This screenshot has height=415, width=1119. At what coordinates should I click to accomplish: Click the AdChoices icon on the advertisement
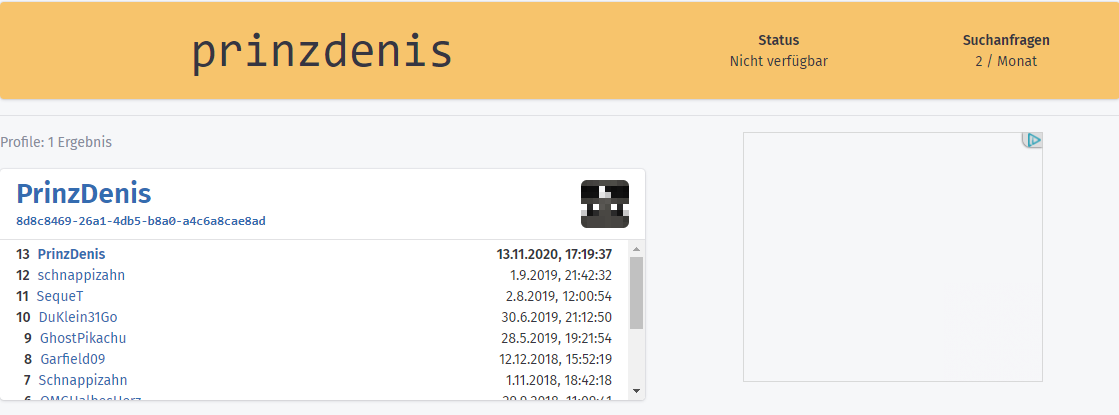[1033, 140]
